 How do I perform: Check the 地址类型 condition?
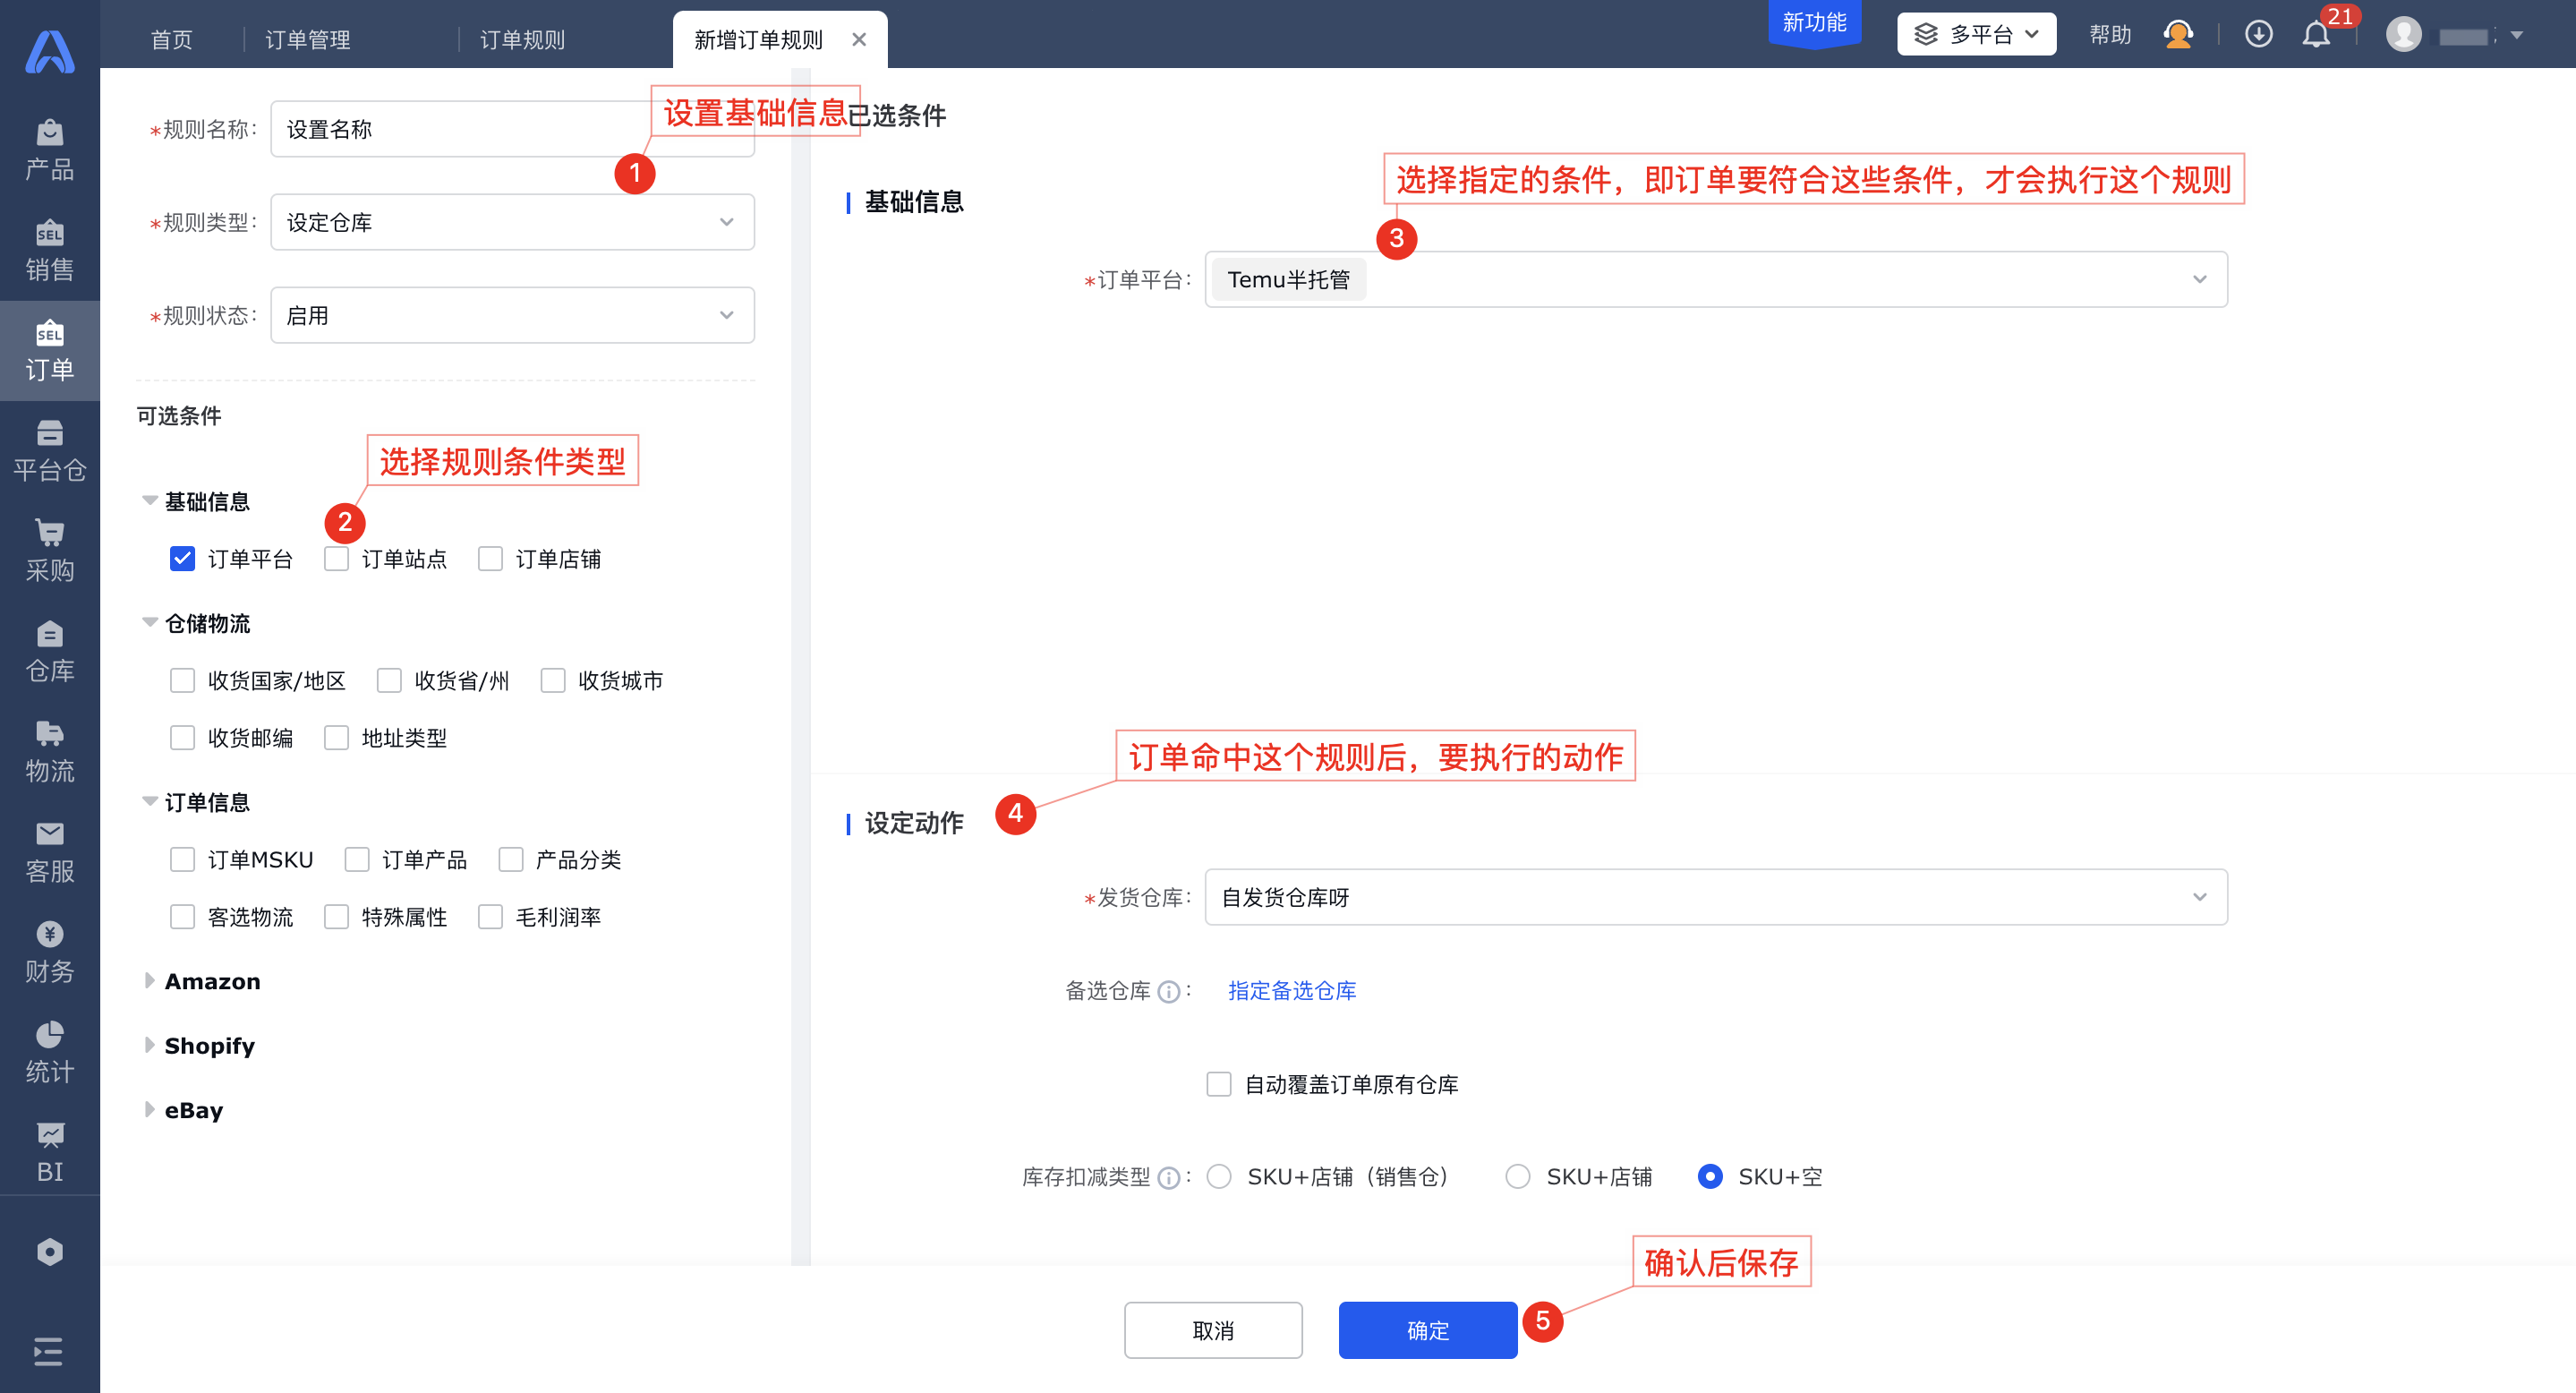point(336,738)
